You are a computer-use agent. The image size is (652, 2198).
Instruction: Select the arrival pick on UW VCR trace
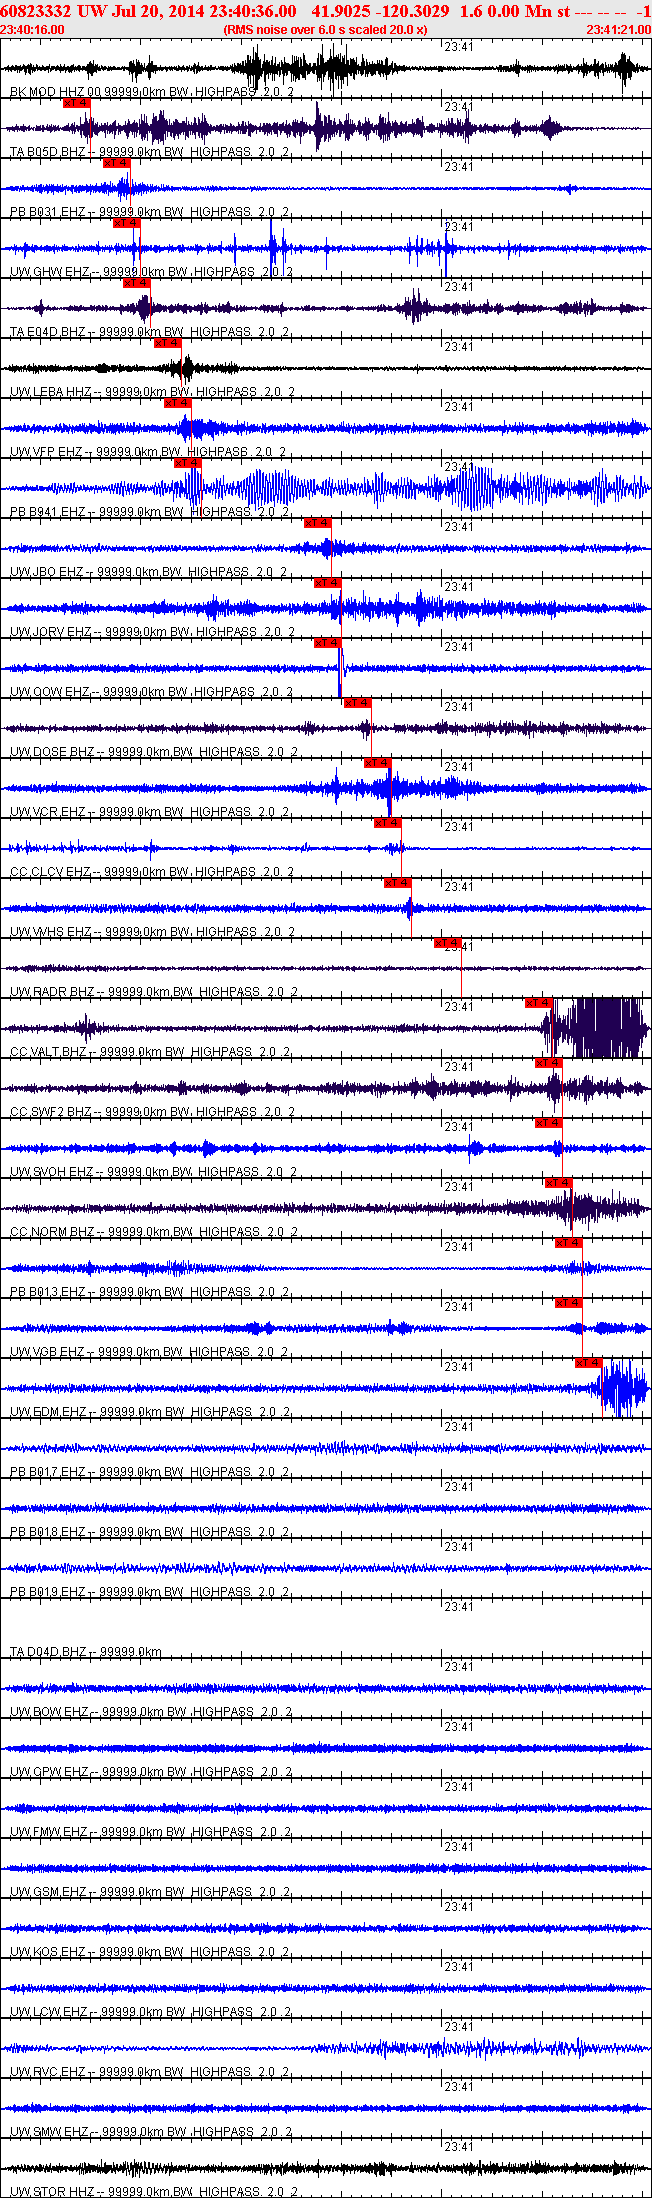pos(377,763)
